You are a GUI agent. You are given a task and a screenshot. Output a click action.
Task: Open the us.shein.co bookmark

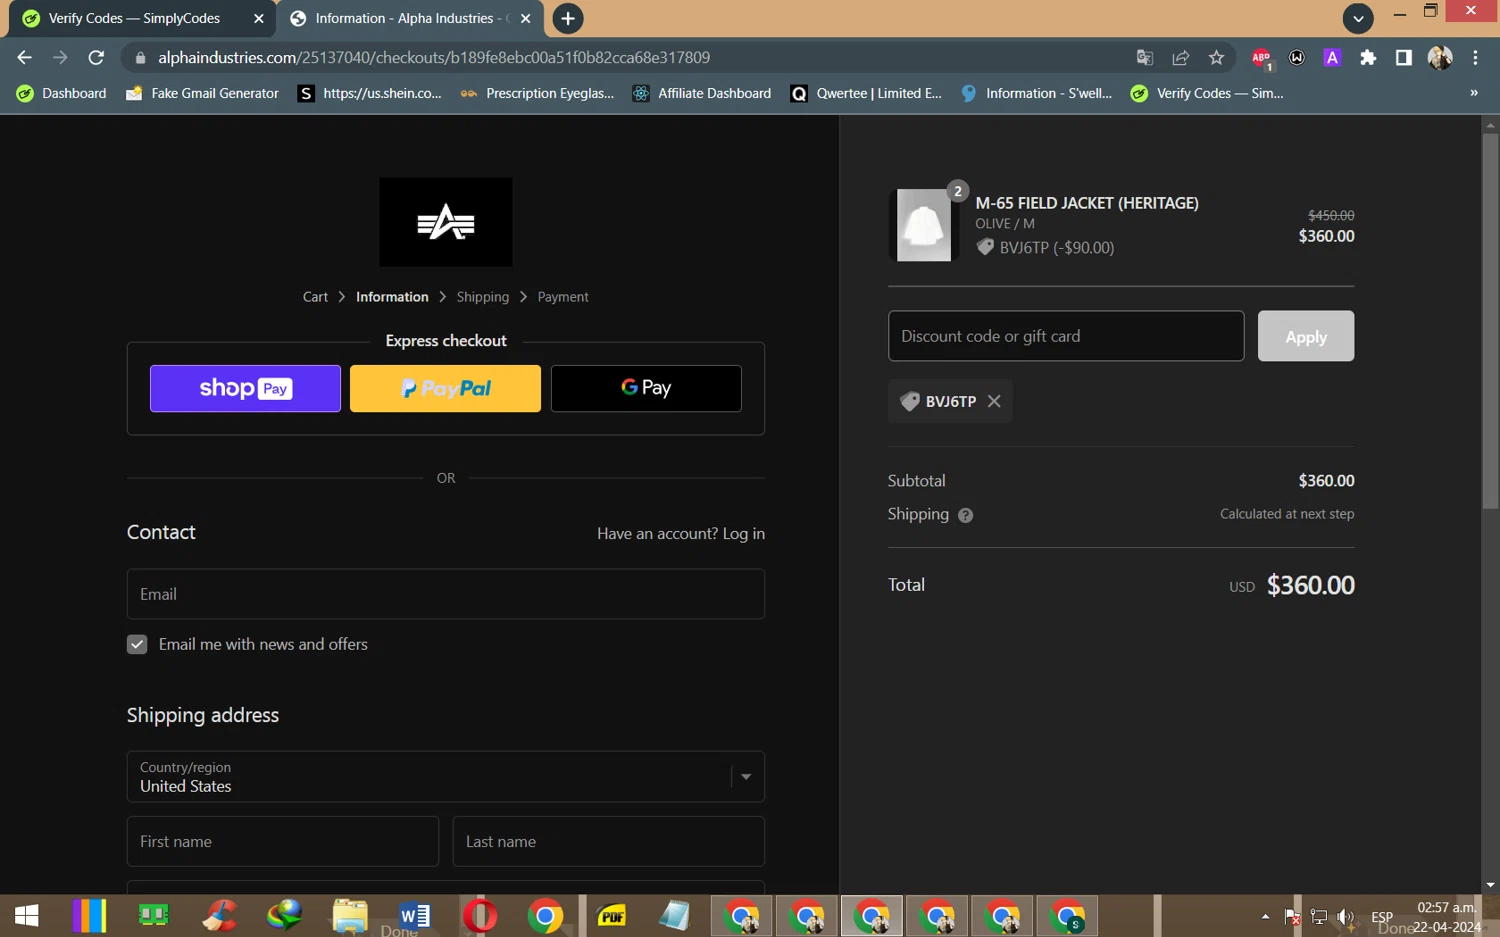[370, 93]
